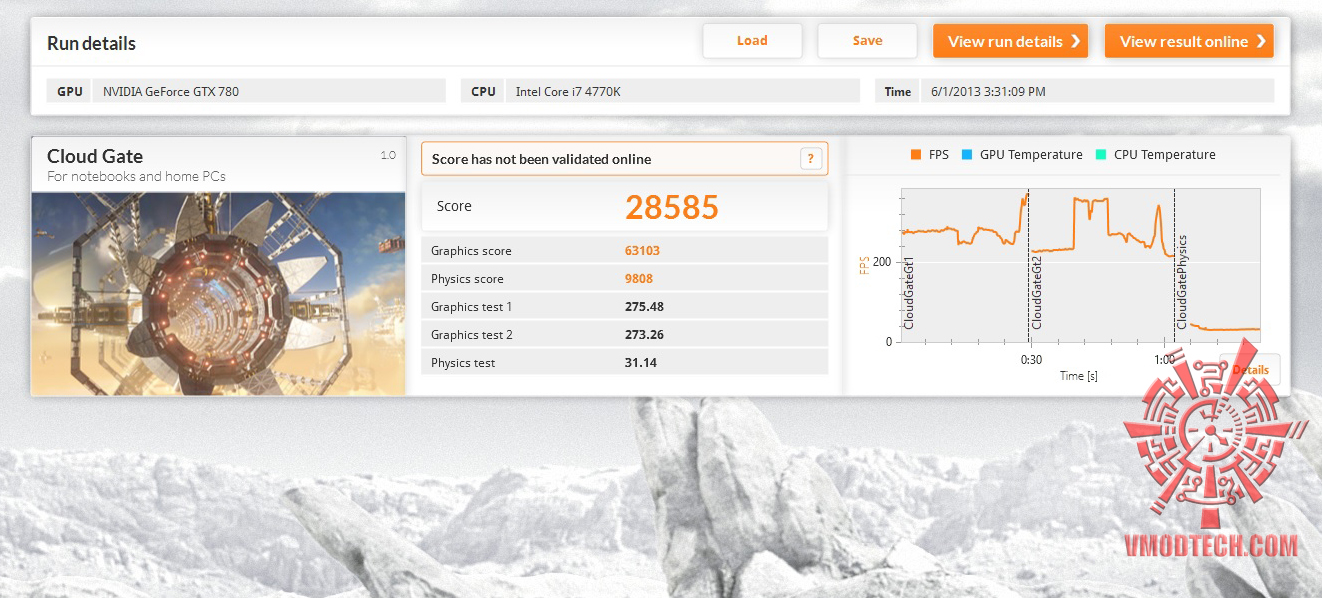Open View result online
1322x598 pixels.
(1189, 41)
